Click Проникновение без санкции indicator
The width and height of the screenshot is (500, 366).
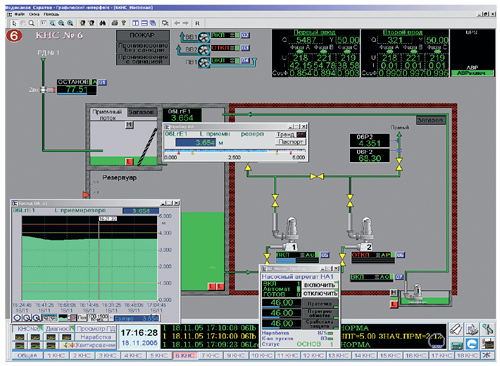click(x=143, y=47)
